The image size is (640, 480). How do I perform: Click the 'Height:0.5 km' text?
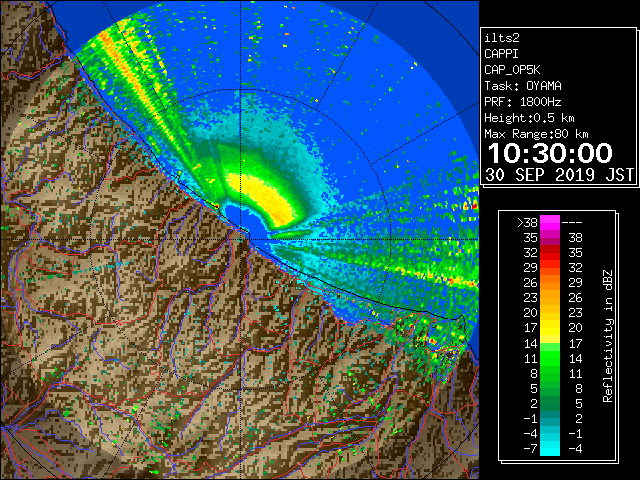click(x=529, y=118)
